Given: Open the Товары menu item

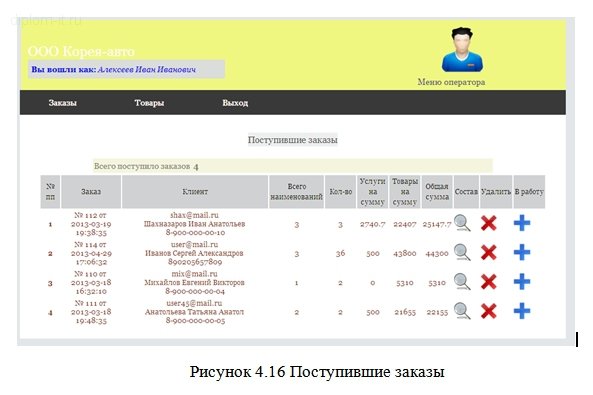Looking at the screenshot, I should (149, 103).
